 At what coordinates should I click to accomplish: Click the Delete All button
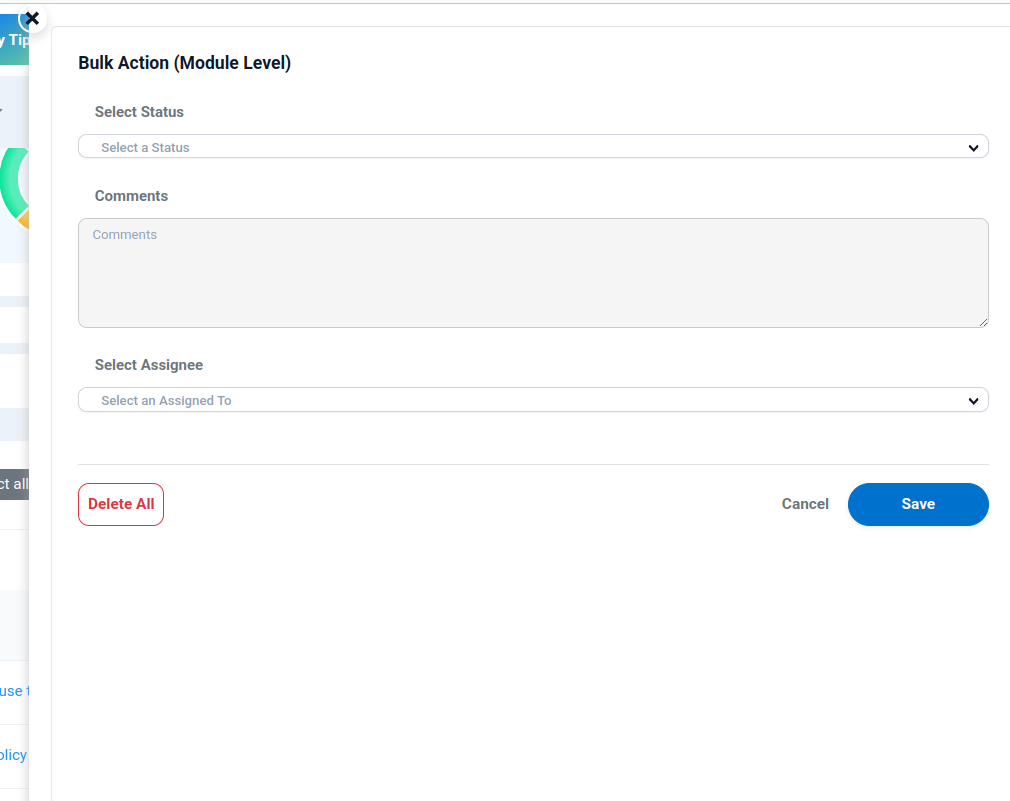point(120,504)
